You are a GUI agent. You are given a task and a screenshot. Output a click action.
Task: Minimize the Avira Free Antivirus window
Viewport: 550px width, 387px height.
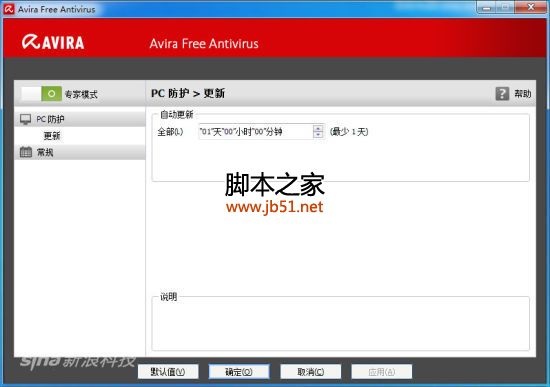pos(486,7)
